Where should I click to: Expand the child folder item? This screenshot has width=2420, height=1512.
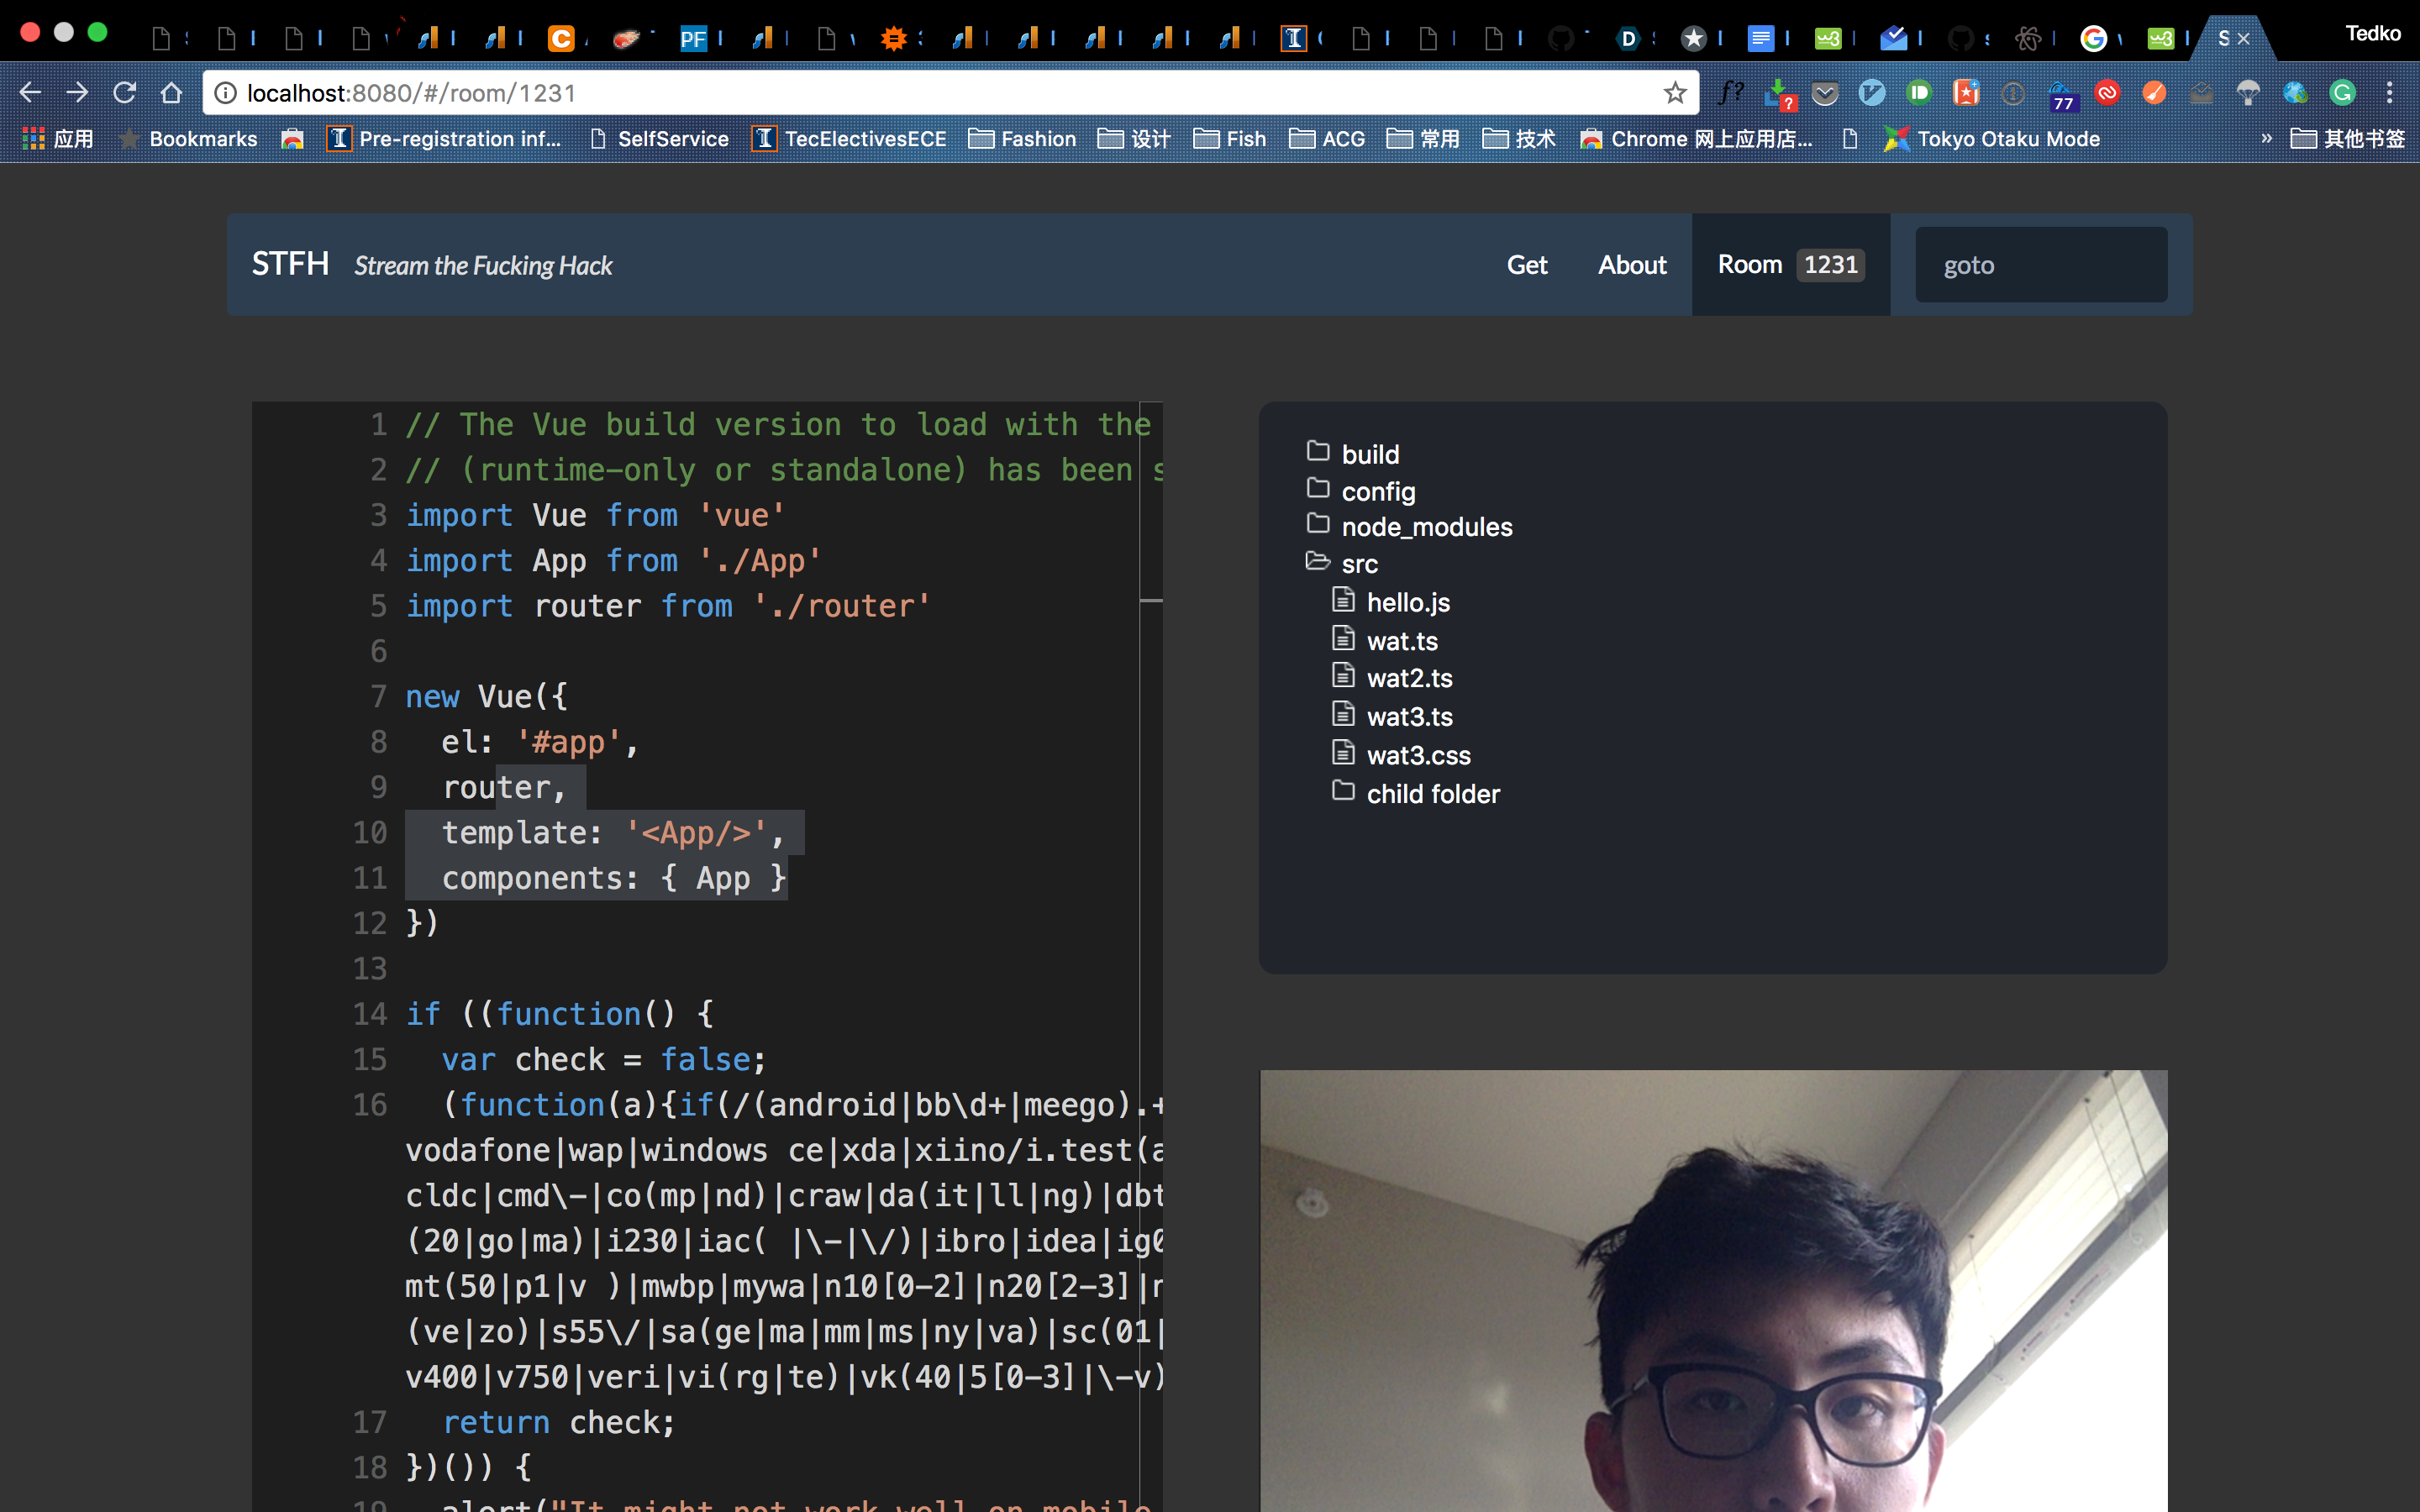click(x=1431, y=793)
